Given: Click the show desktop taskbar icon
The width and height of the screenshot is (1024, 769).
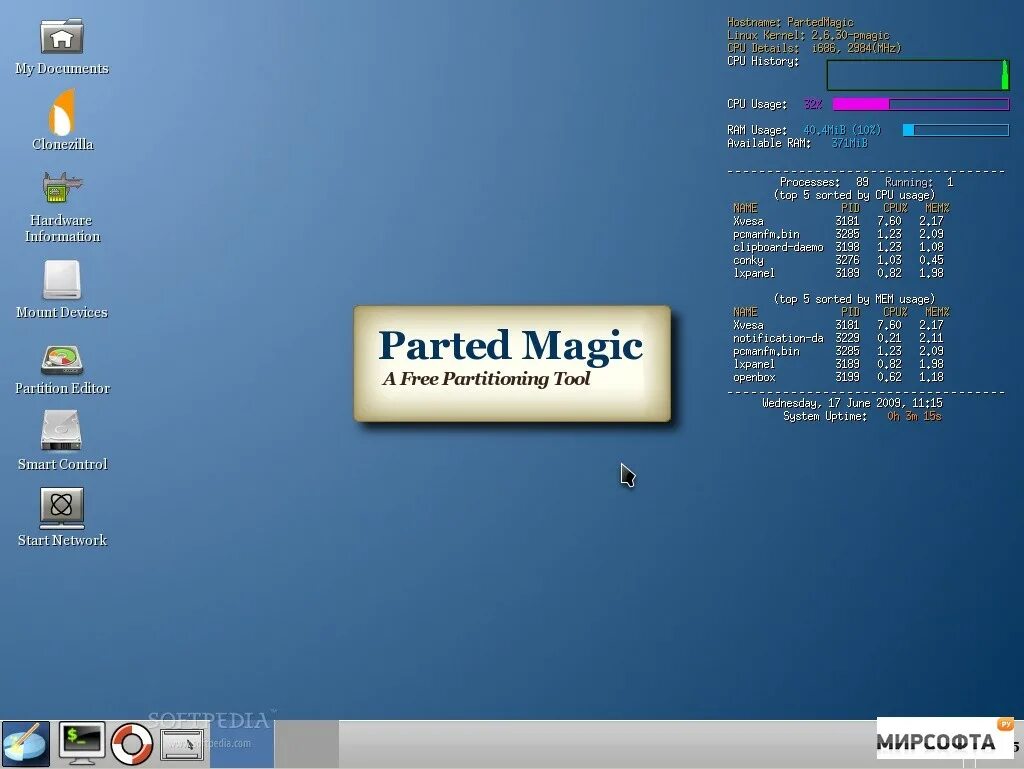Looking at the screenshot, I should [x=182, y=745].
